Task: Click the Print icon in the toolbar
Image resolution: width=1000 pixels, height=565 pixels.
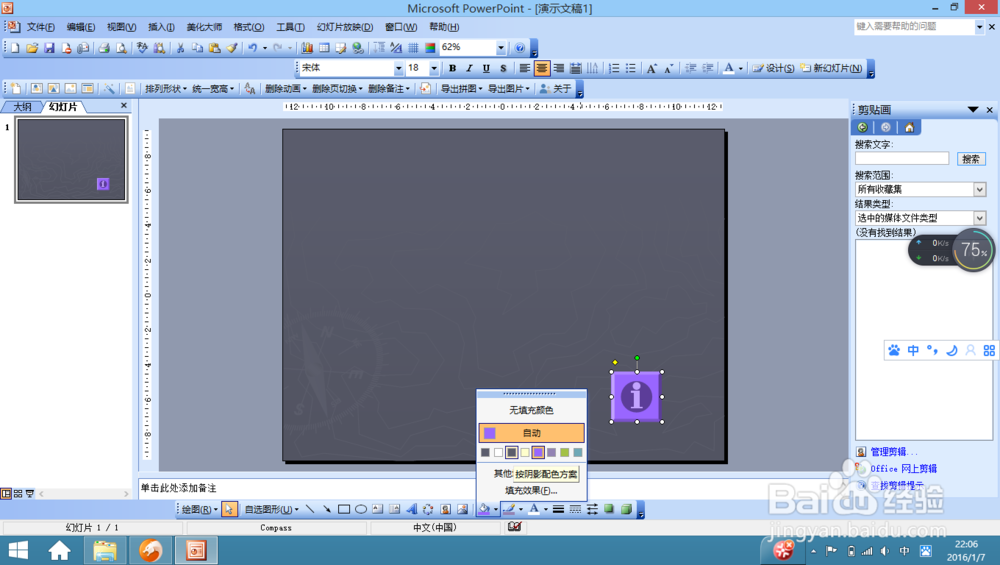Action: pyautogui.click(x=104, y=48)
